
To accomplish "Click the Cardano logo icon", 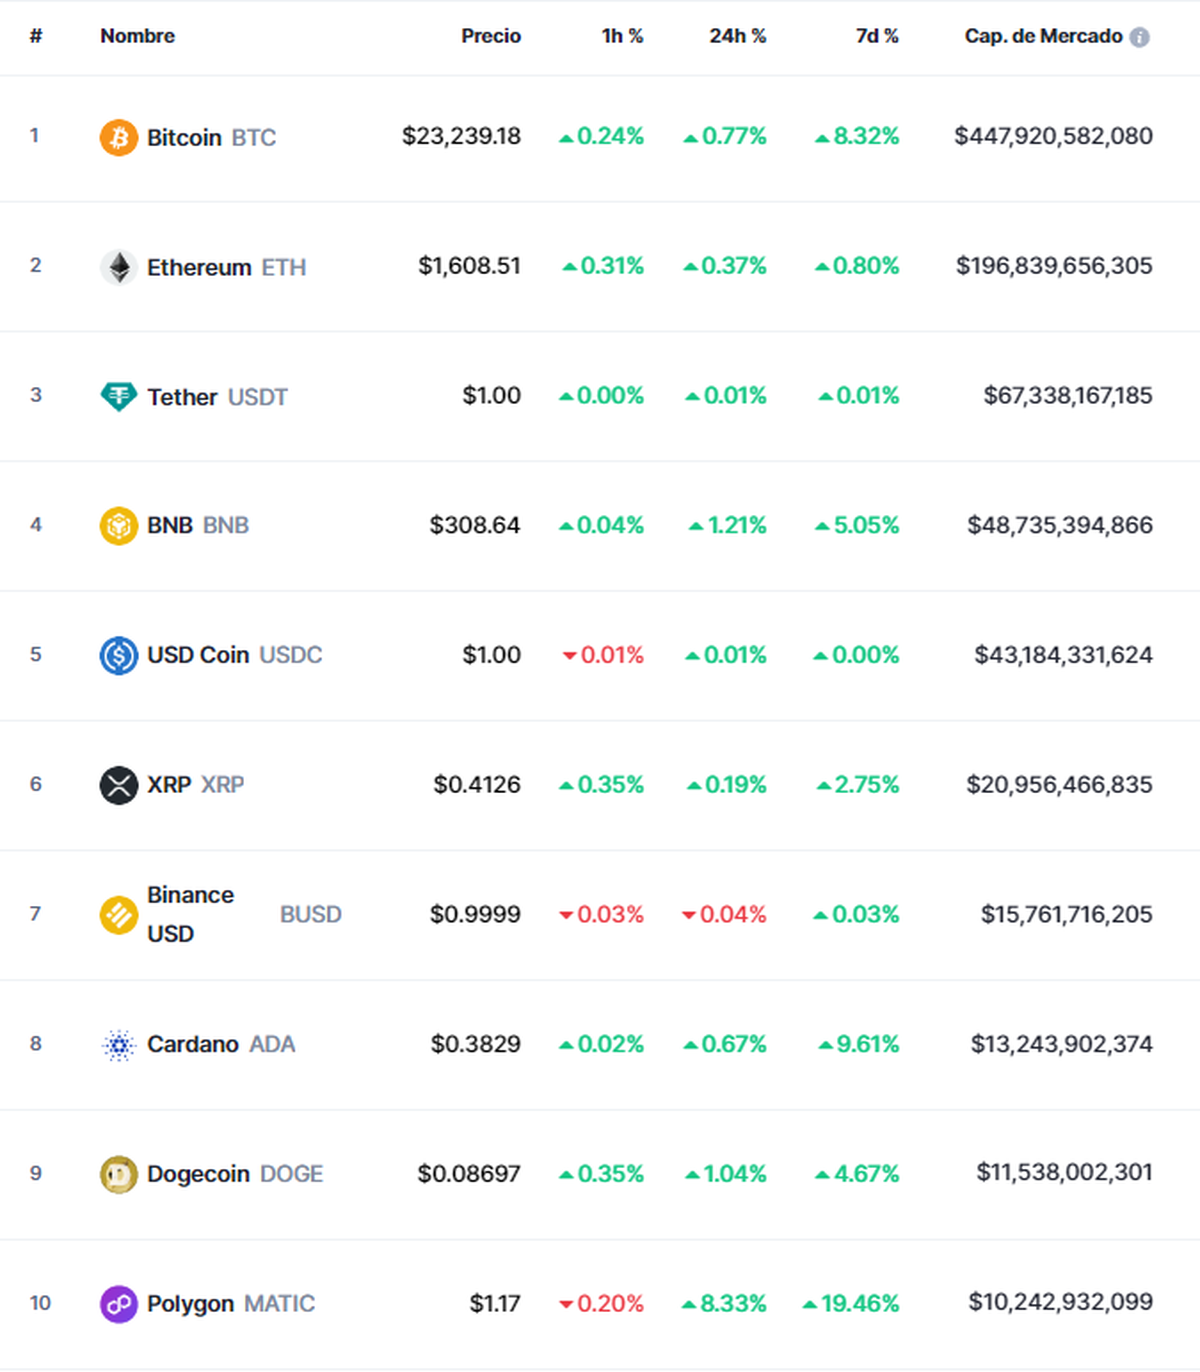I will click(x=119, y=1044).
